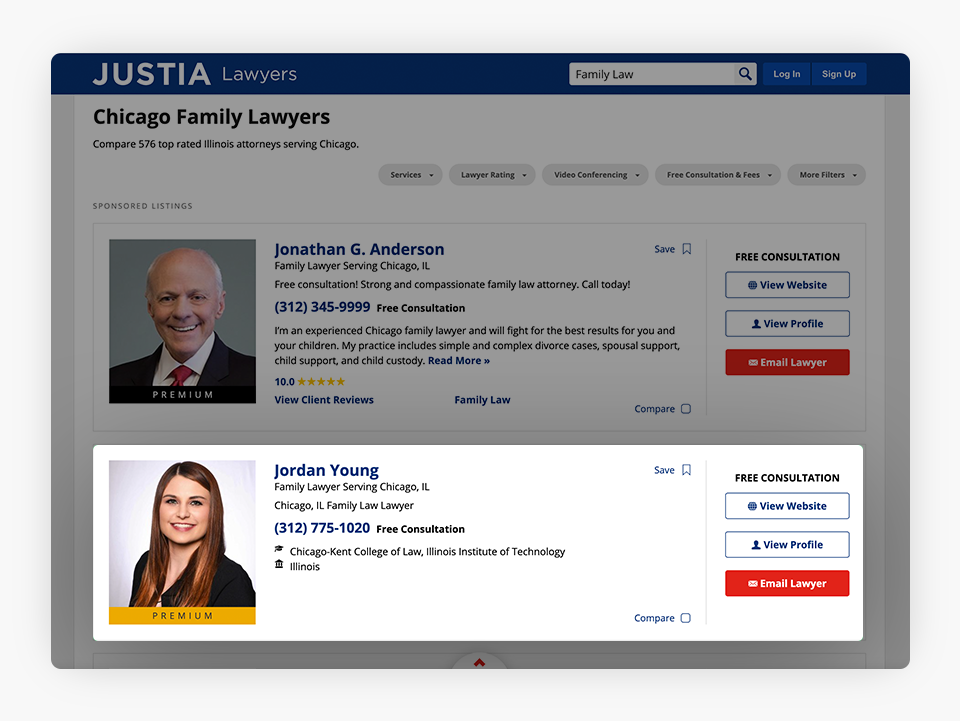This screenshot has height=721, width=960.
Task: Click the law school graduation cap icon
Action: 279,550
